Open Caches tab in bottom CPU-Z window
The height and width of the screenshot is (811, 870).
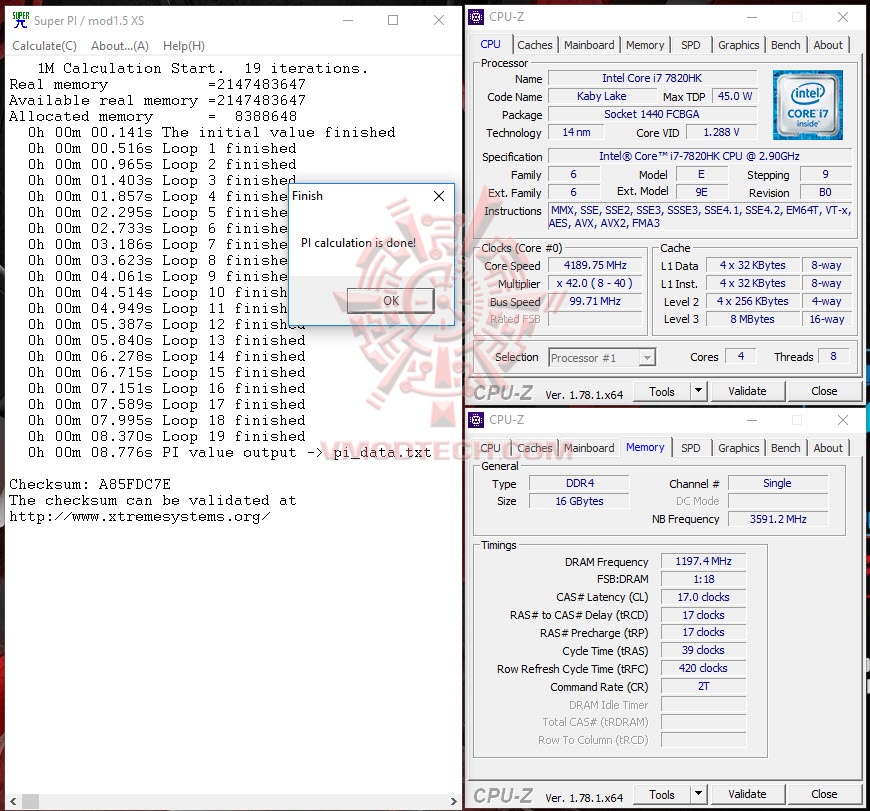click(x=534, y=448)
